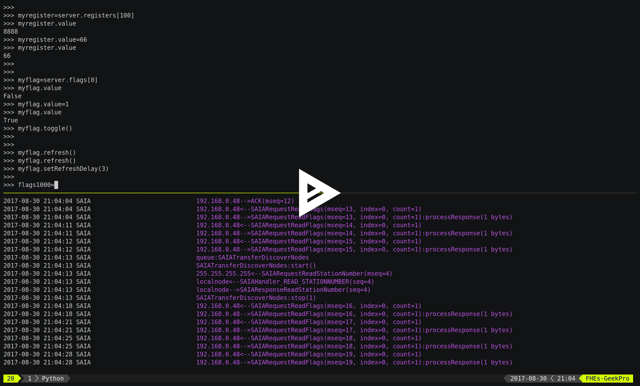Click the output True
640x386 pixels.
click(11, 120)
